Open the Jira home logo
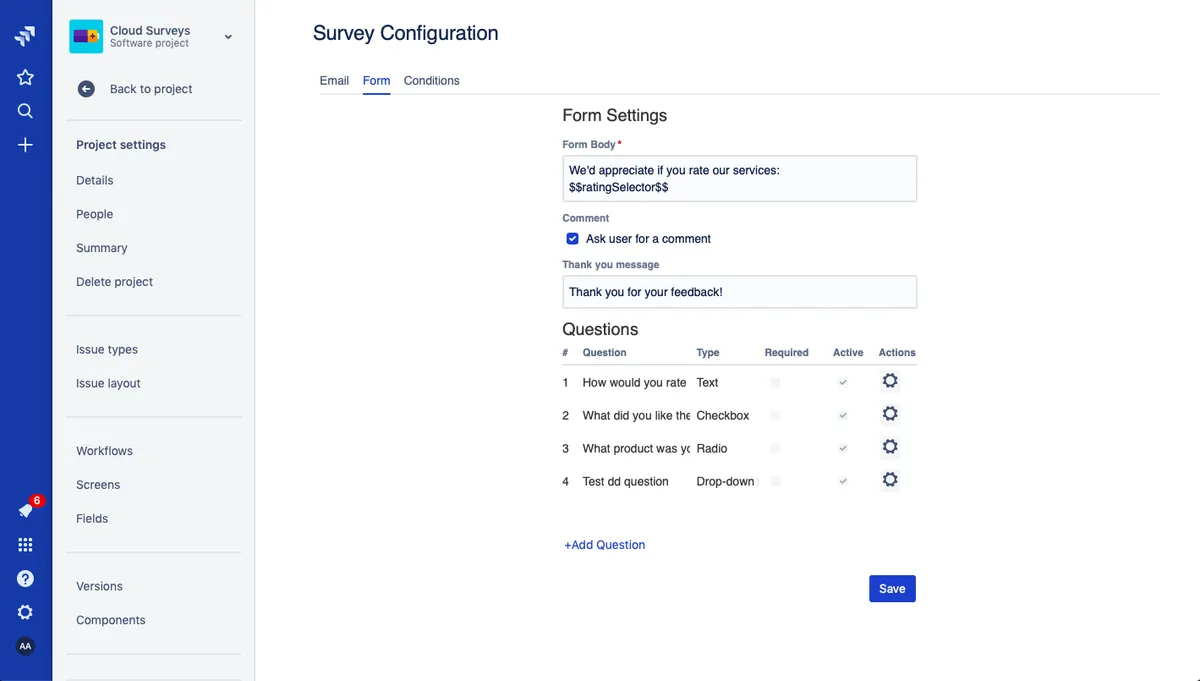The width and height of the screenshot is (1200, 681). tap(25, 37)
